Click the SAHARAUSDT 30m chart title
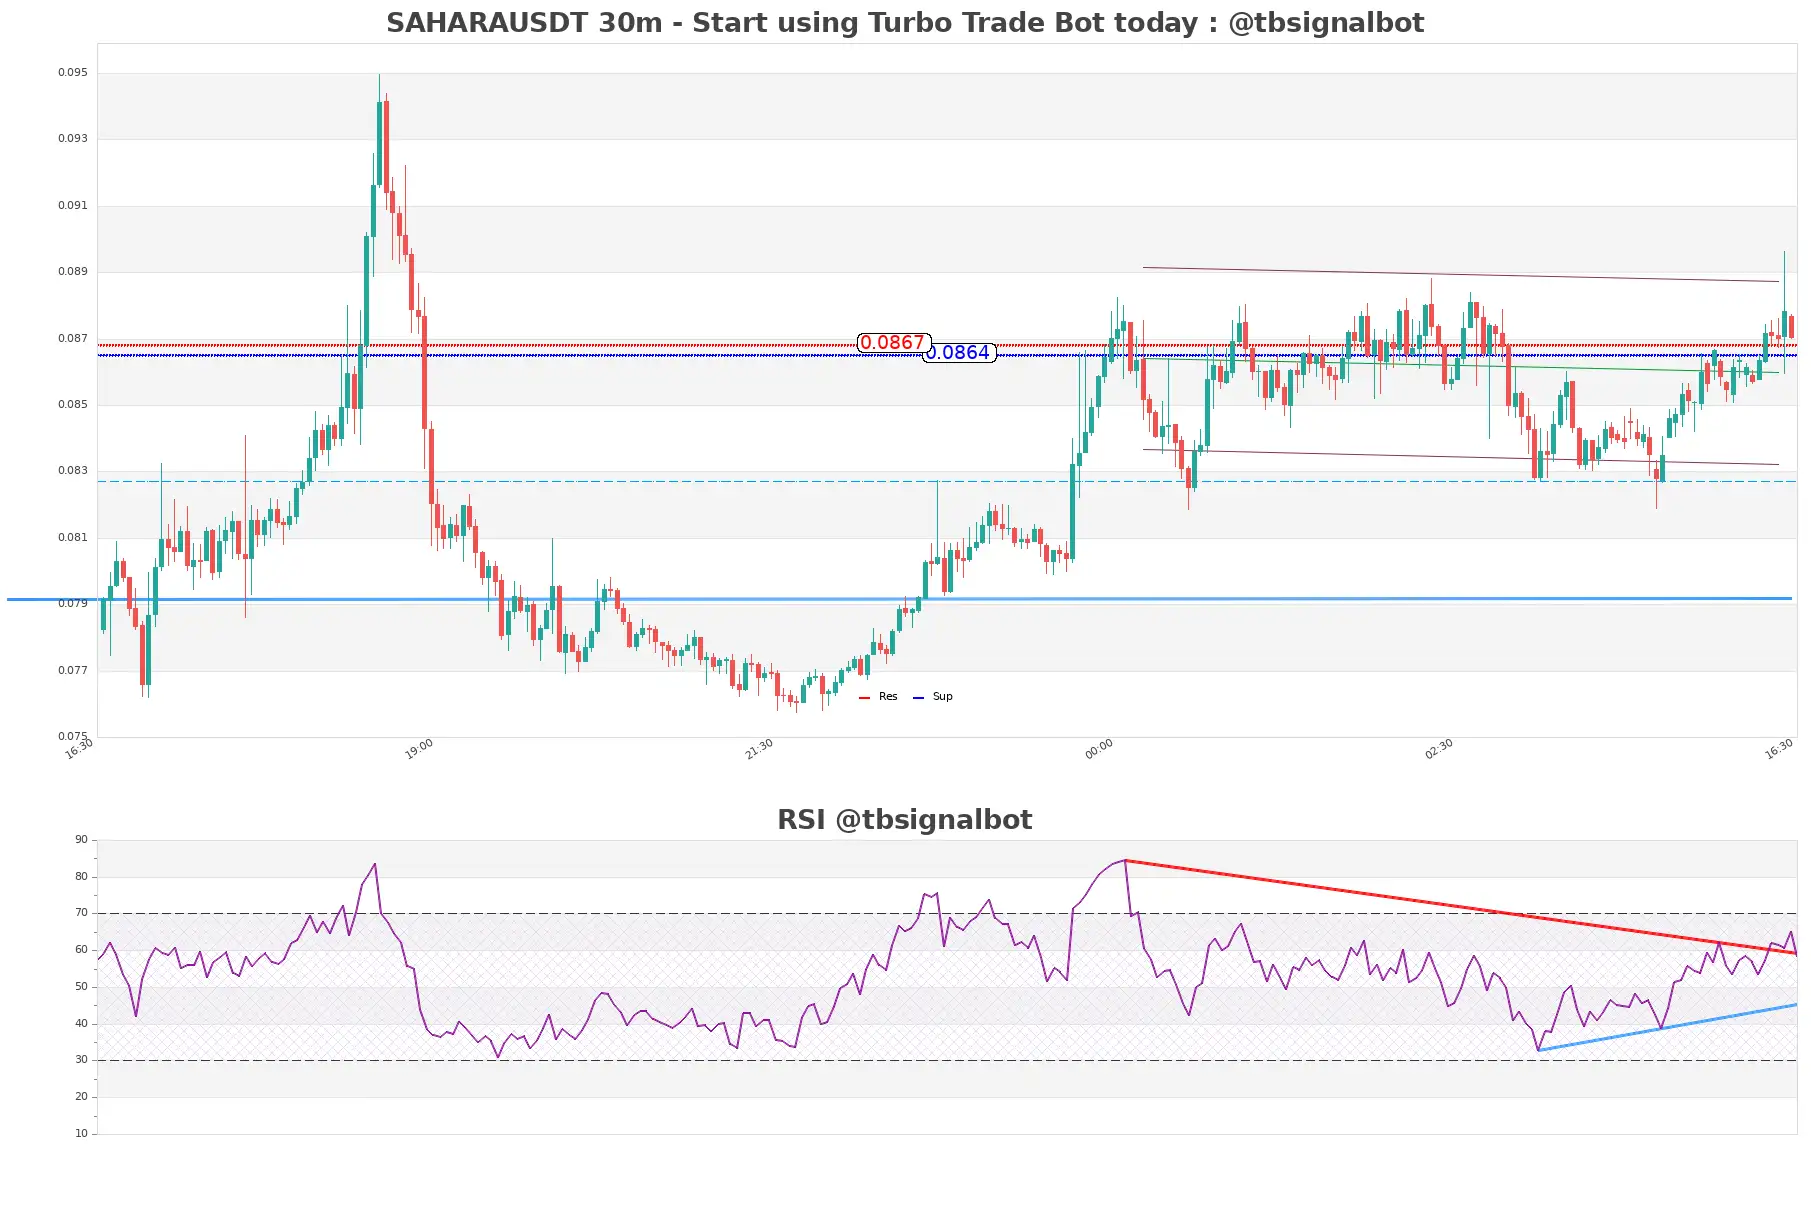Image resolution: width=1811 pixels, height=1208 pixels. point(905,23)
